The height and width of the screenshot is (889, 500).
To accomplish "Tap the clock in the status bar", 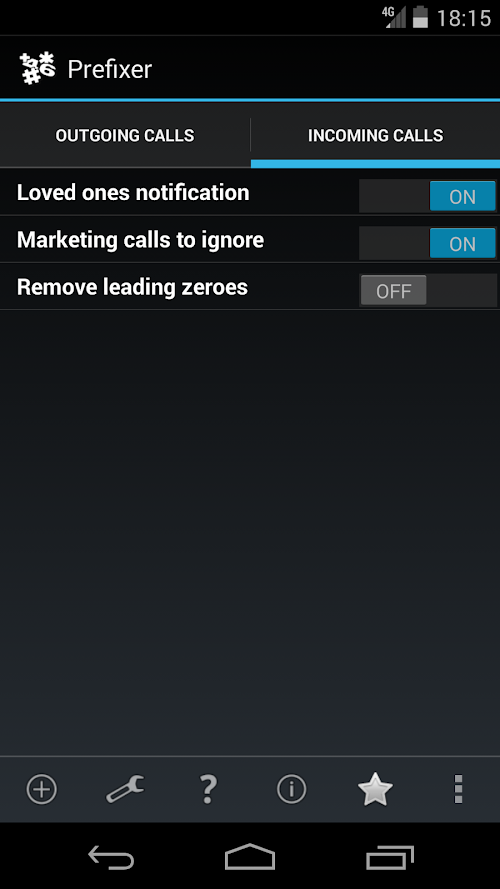I will pos(464,18).
